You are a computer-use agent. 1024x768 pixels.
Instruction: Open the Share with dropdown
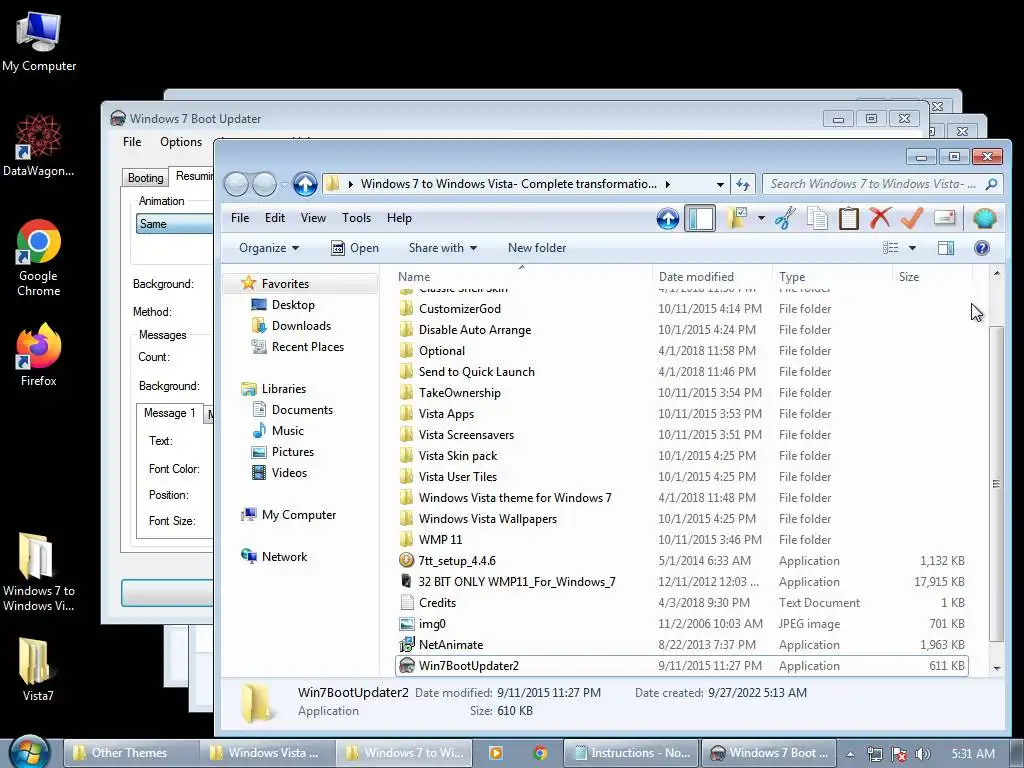point(442,248)
